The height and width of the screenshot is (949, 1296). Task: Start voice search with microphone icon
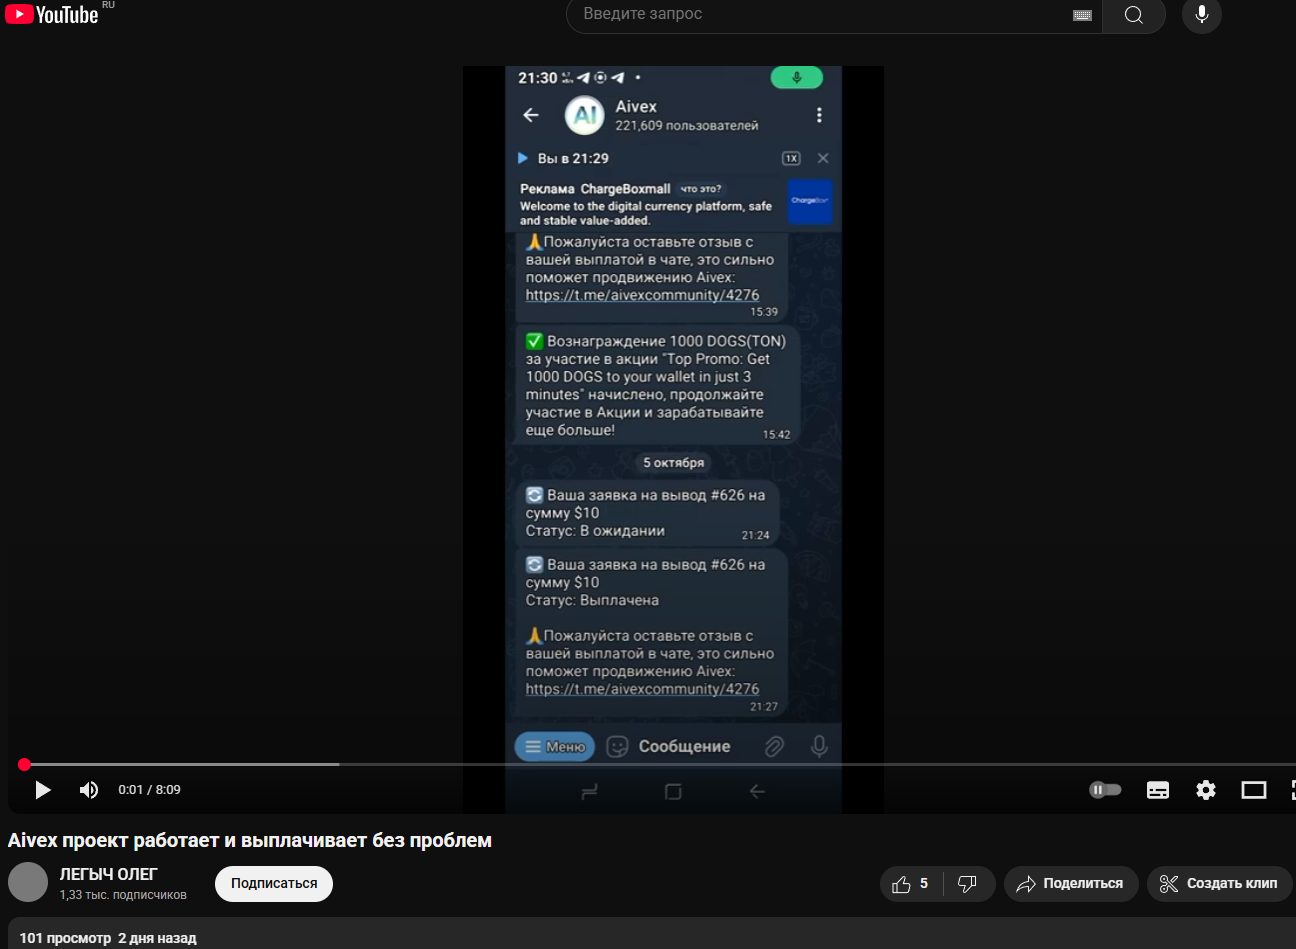point(1202,14)
